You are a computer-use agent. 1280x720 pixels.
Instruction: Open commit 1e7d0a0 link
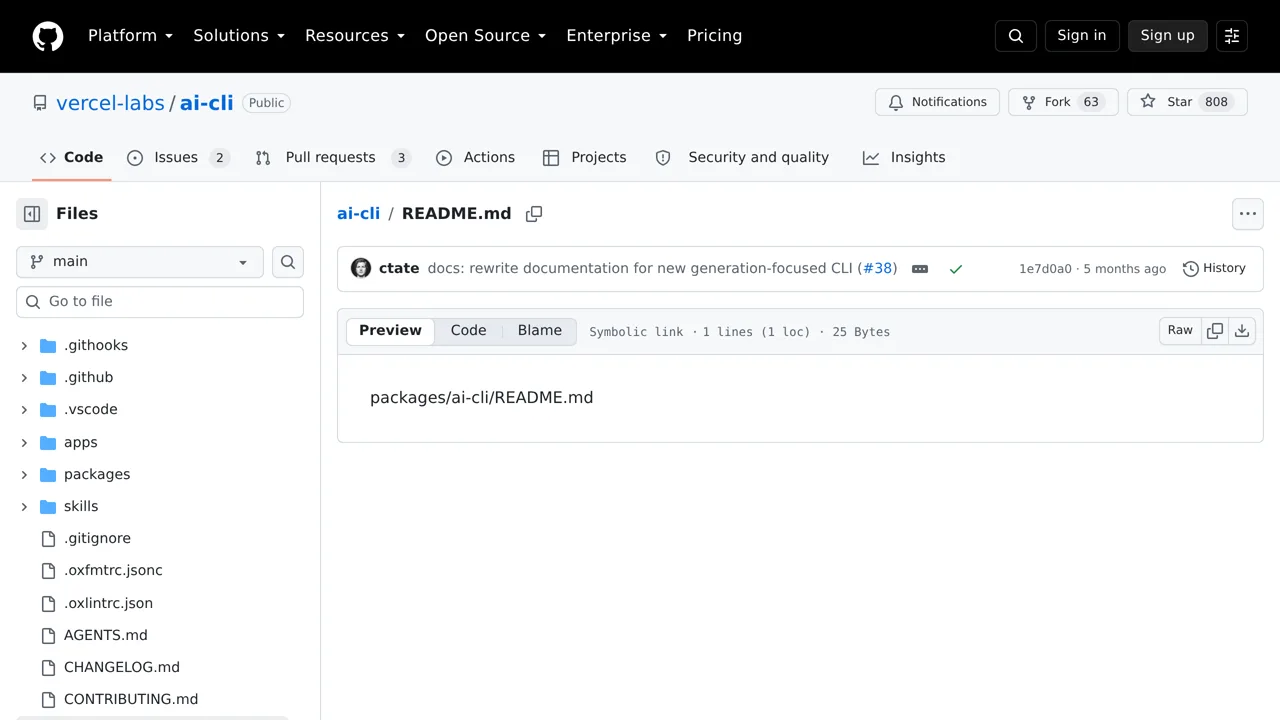point(1045,269)
